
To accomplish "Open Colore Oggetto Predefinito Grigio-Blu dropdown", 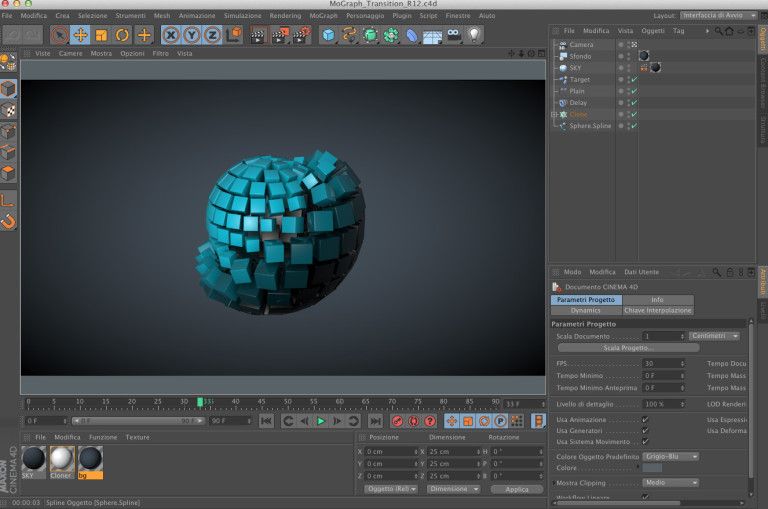I will click(670, 456).
